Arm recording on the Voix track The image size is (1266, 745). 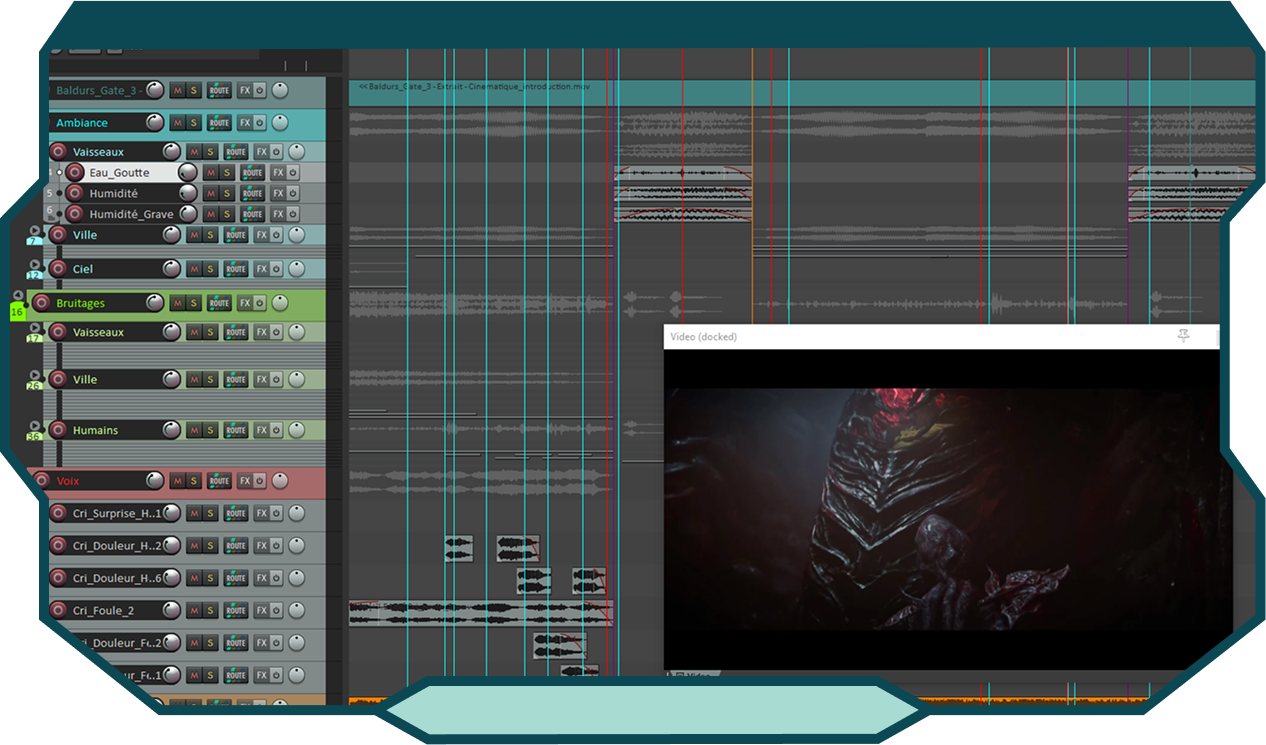pos(41,481)
